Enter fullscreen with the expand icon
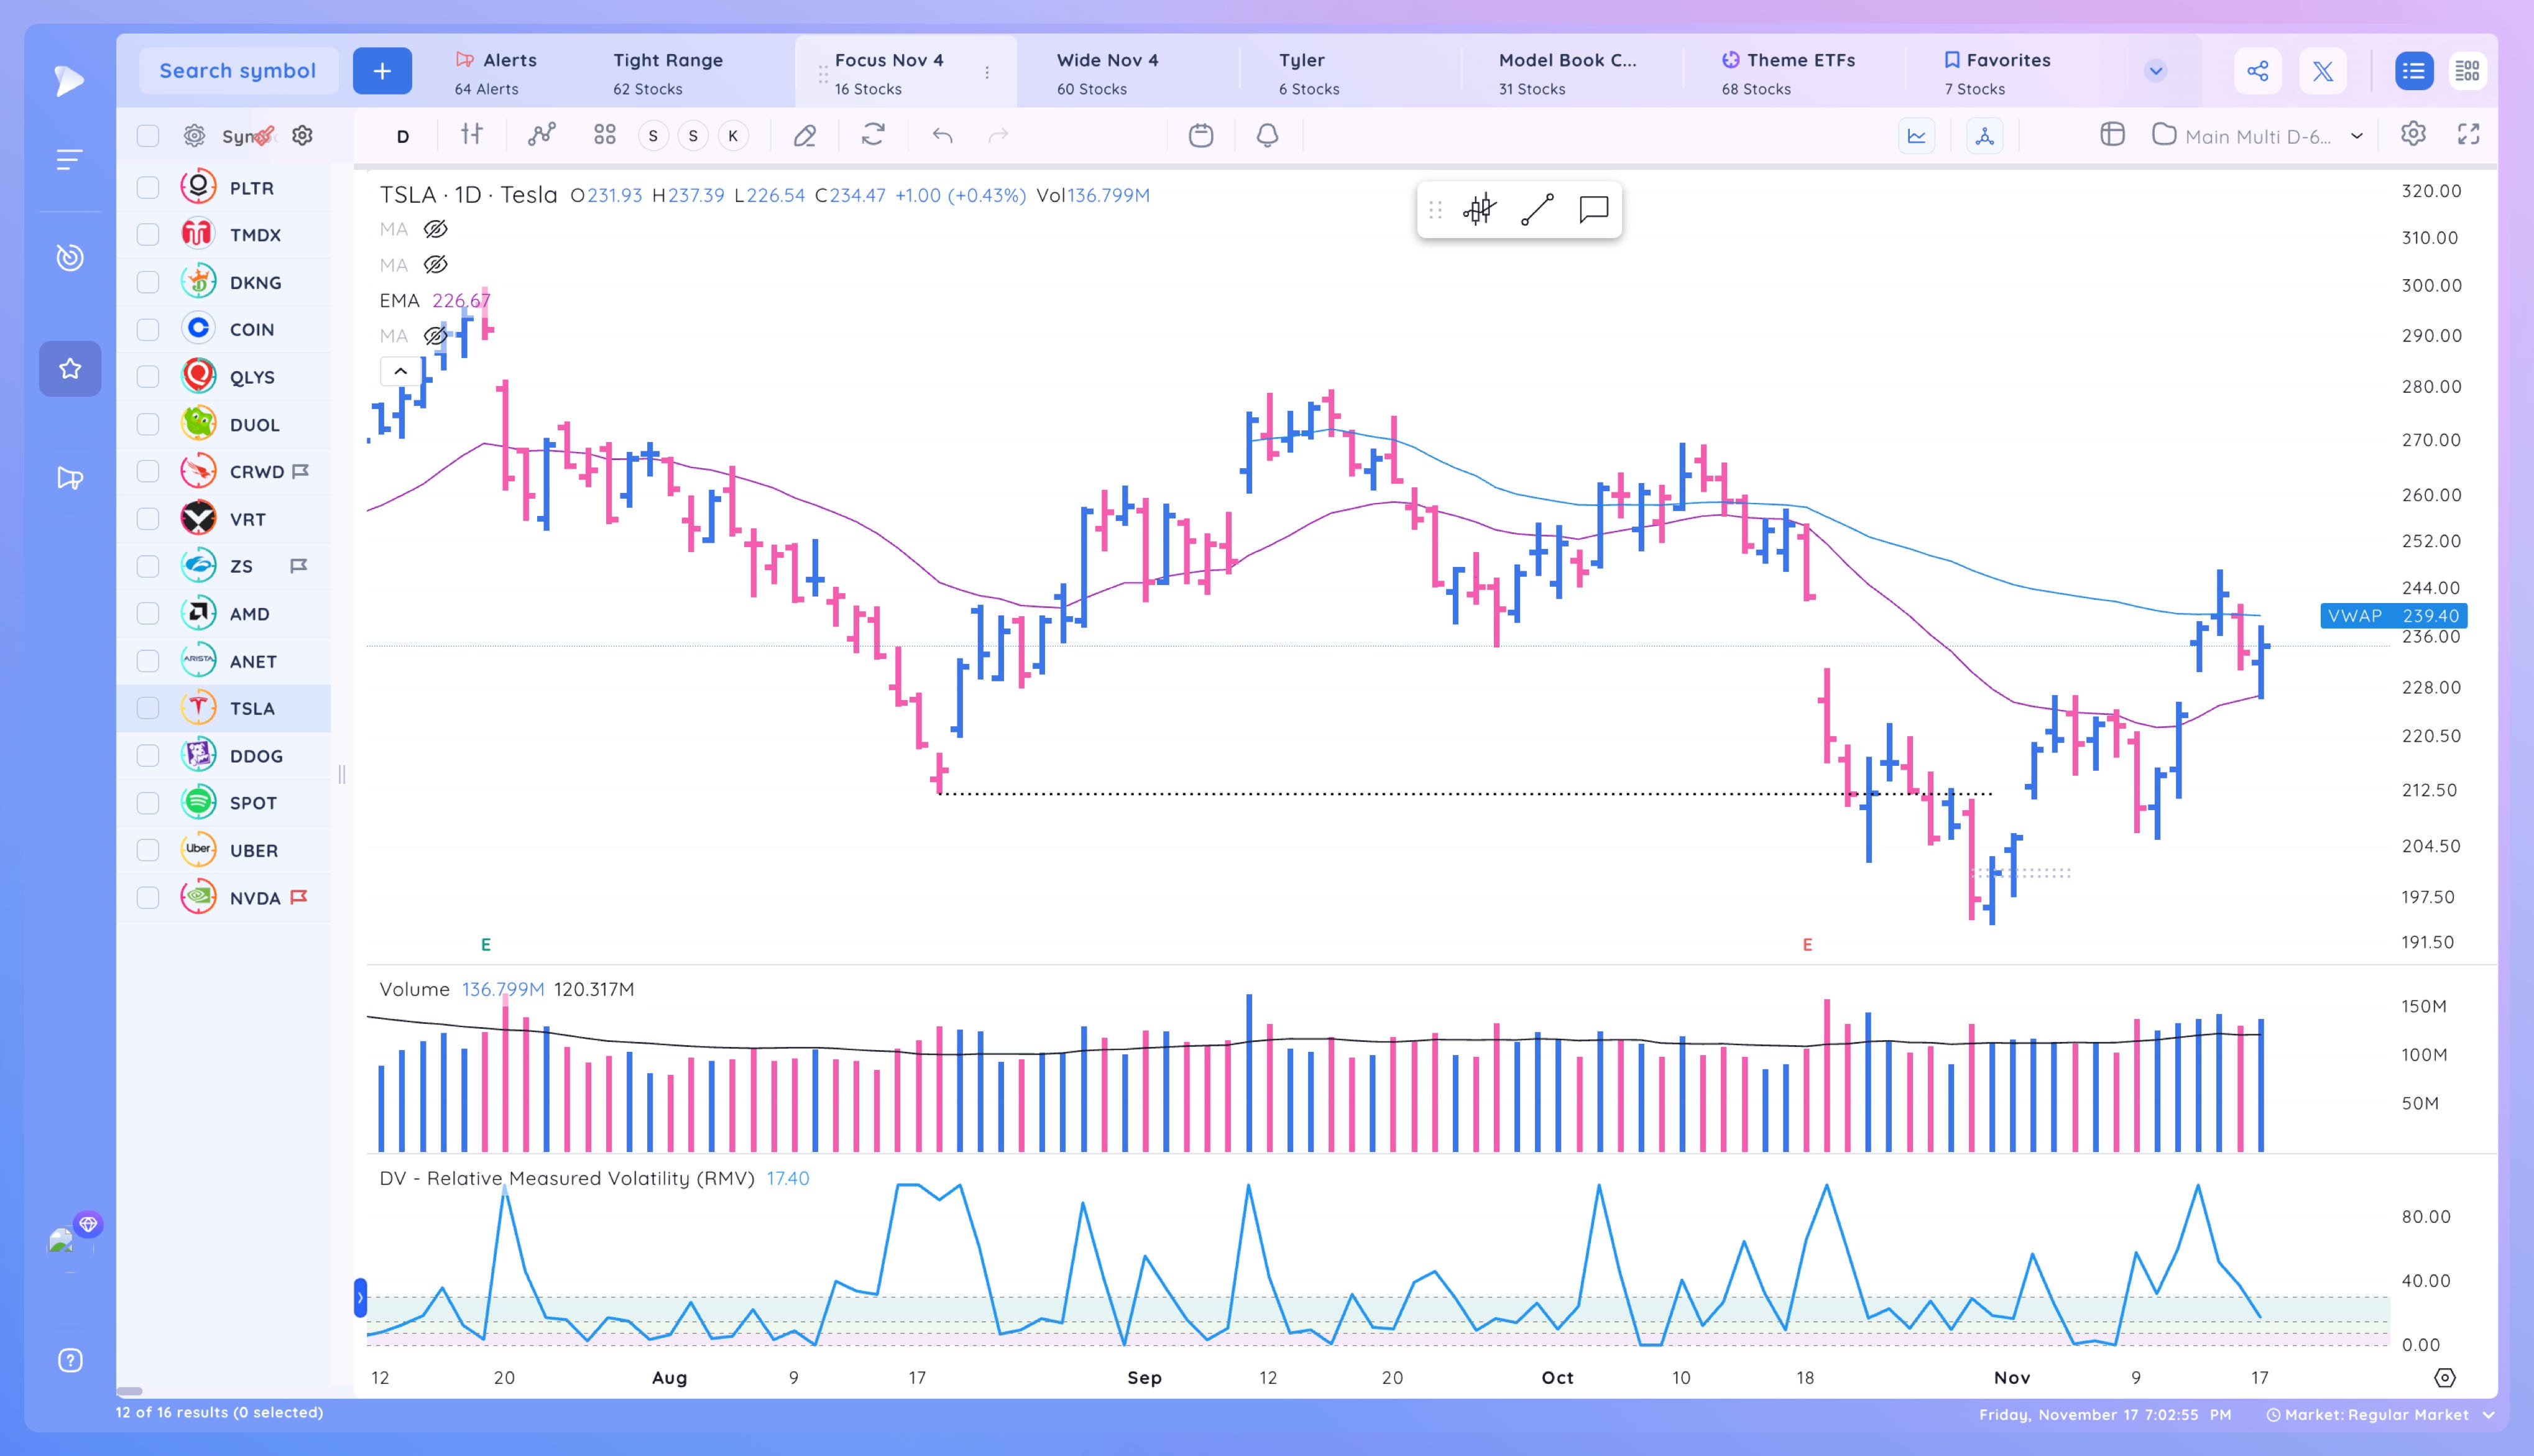Screen dimensions: 2534x1456 tap(2469, 134)
